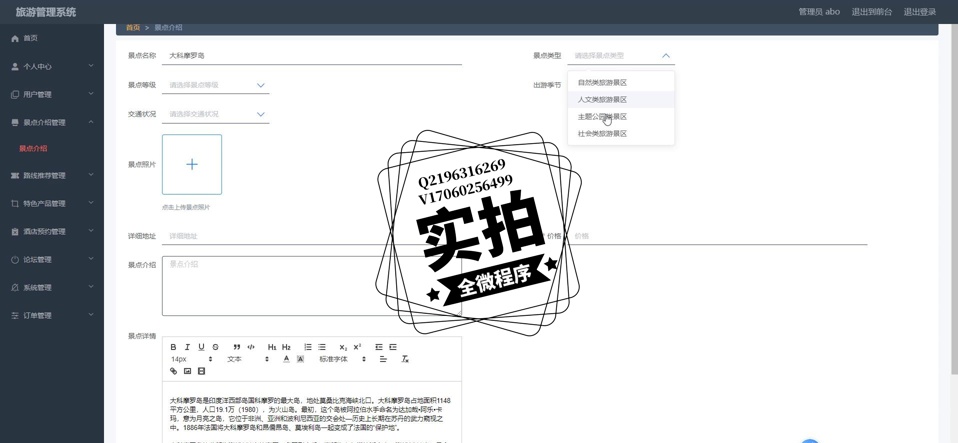Open the 景点等级 dropdown
The image size is (958, 443).
215,85
